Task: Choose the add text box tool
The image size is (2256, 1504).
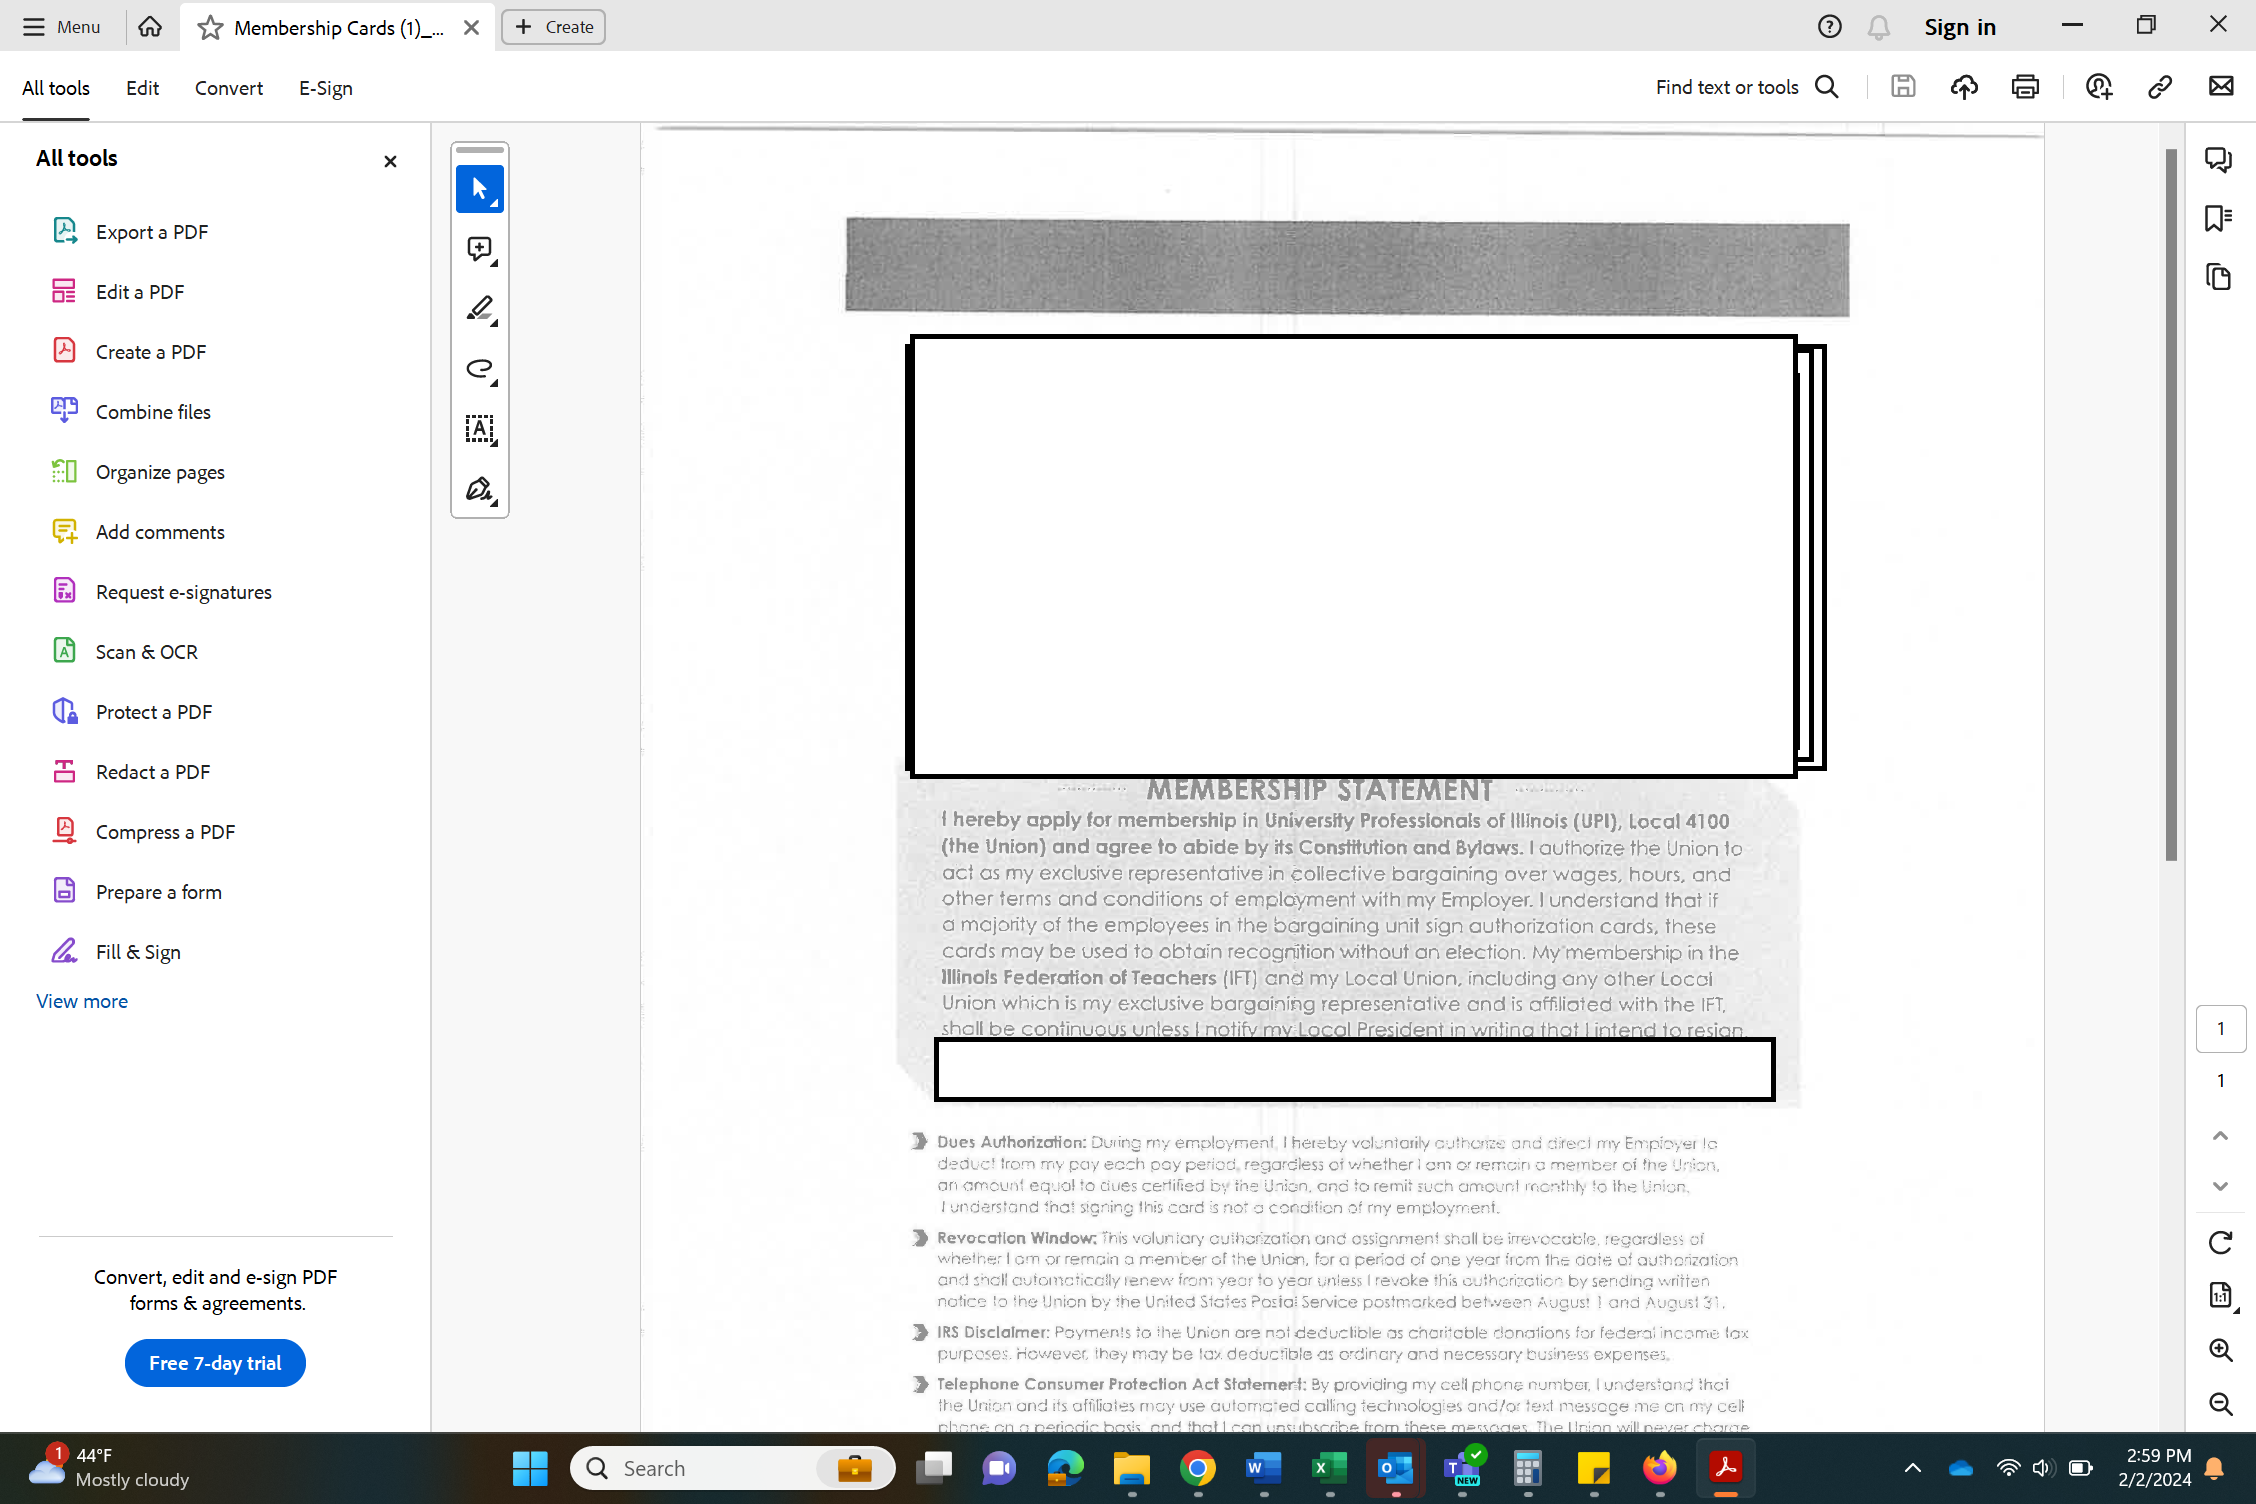Action: (x=480, y=429)
